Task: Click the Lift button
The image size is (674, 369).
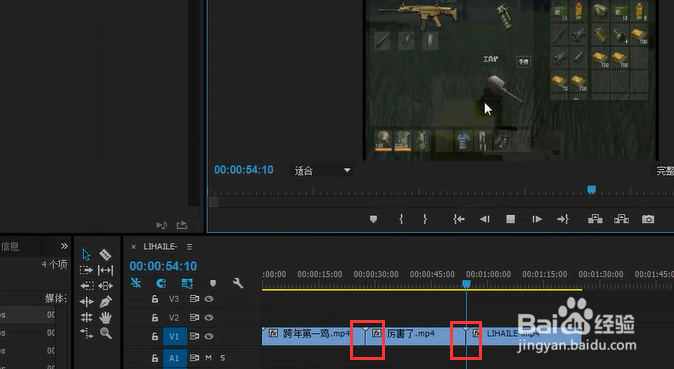Action: pos(595,219)
